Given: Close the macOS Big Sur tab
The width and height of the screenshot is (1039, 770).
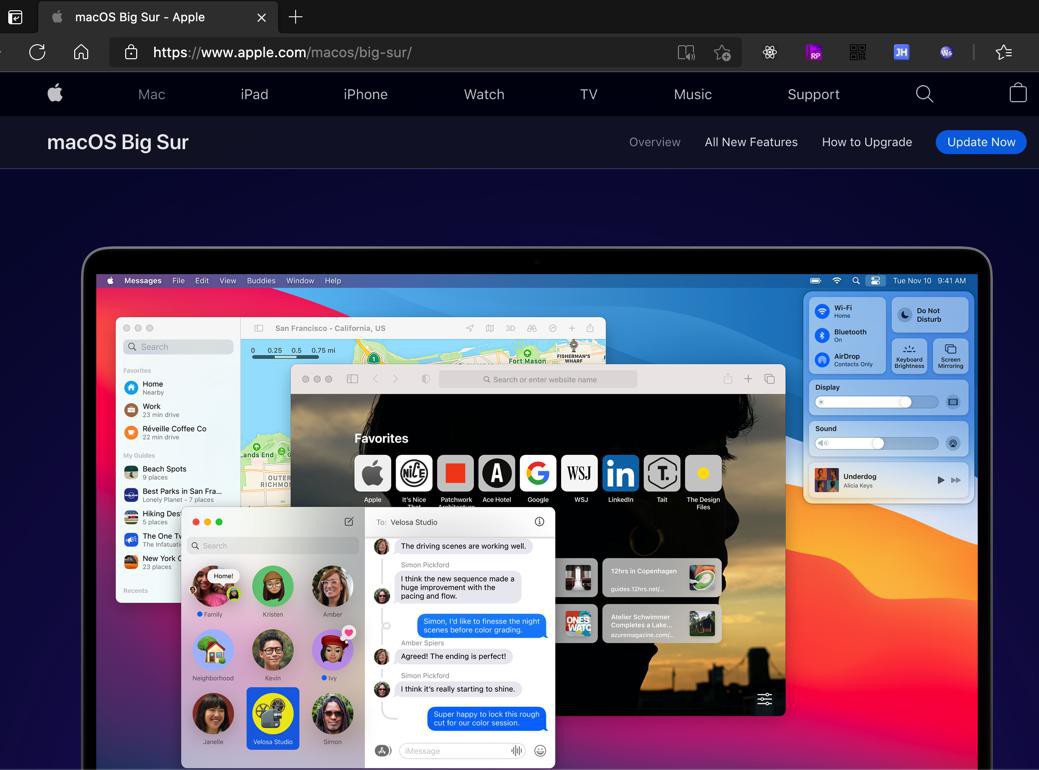Looking at the screenshot, I should click(262, 18).
